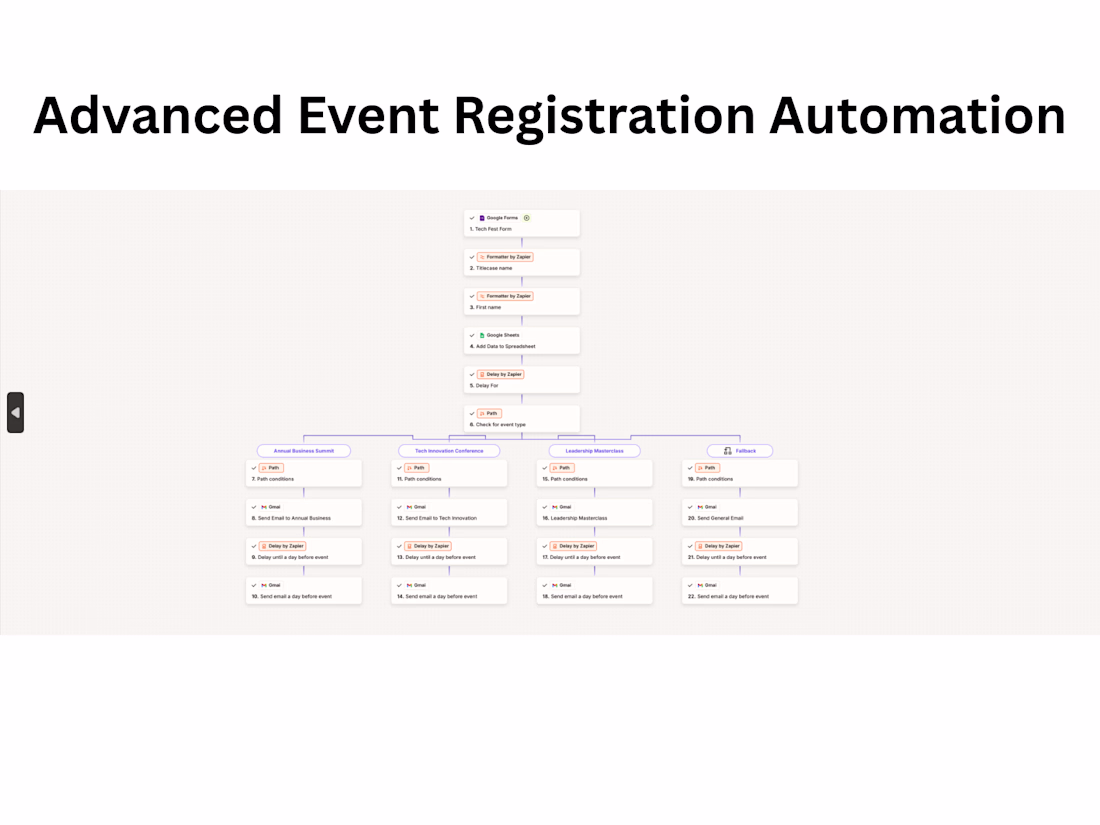Click the Formatter icon in Titlecase name step
The width and height of the screenshot is (1100, 825).
(482, 257)
